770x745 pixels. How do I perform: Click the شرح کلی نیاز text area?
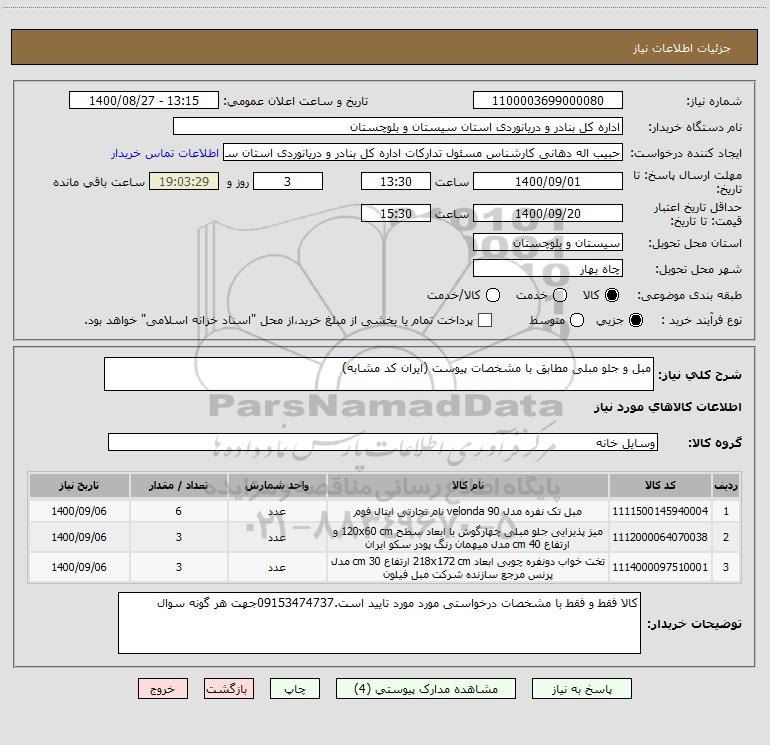[x=379, y=374]
